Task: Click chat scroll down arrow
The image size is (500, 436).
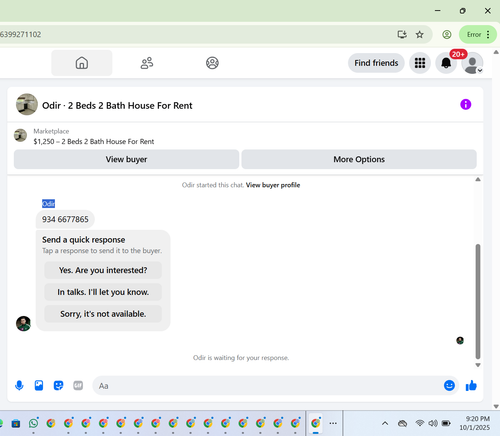Action: 478,365
